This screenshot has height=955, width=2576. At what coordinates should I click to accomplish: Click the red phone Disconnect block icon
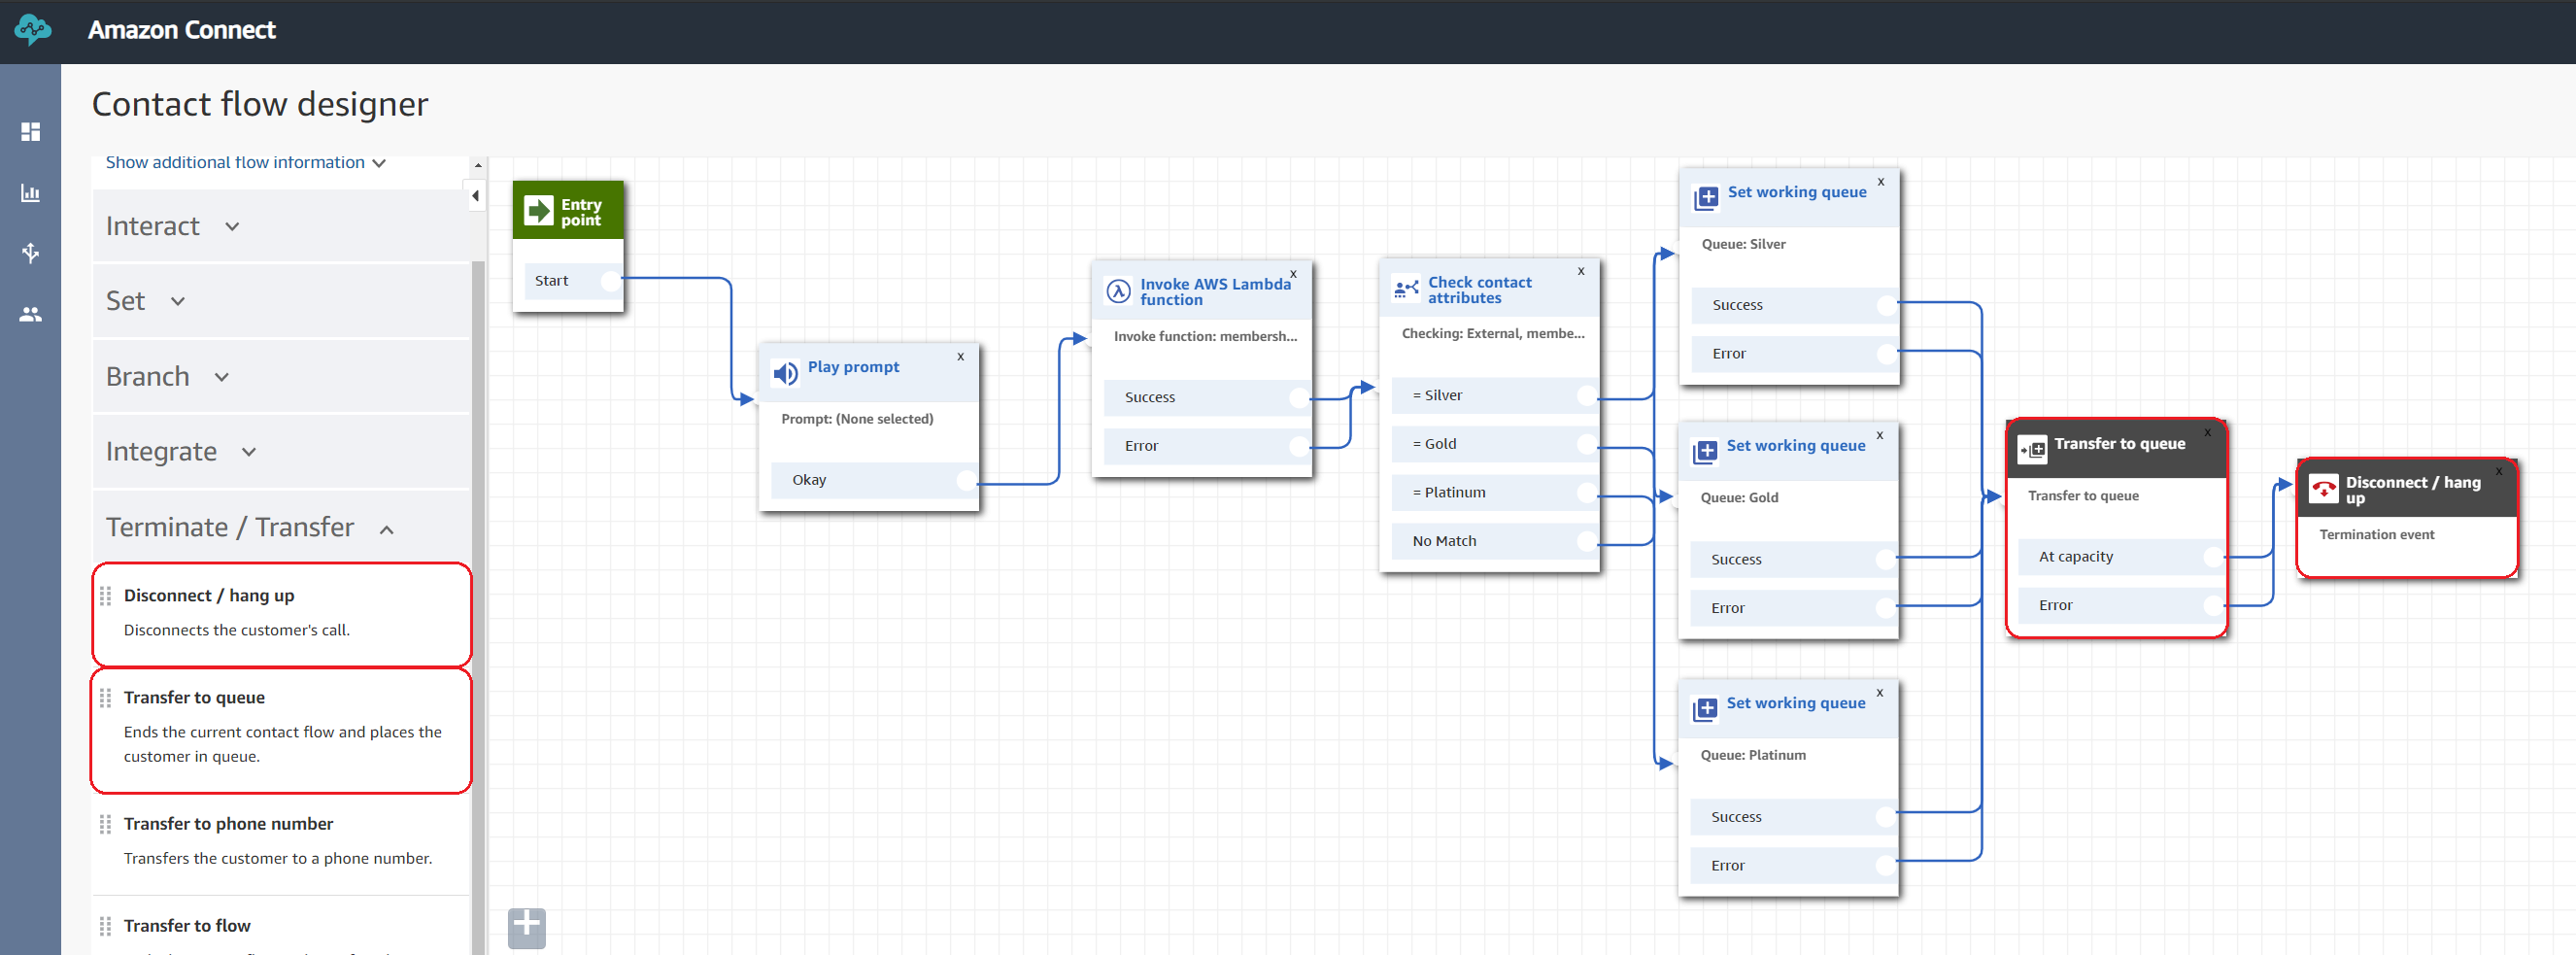tap(2324, 489)
